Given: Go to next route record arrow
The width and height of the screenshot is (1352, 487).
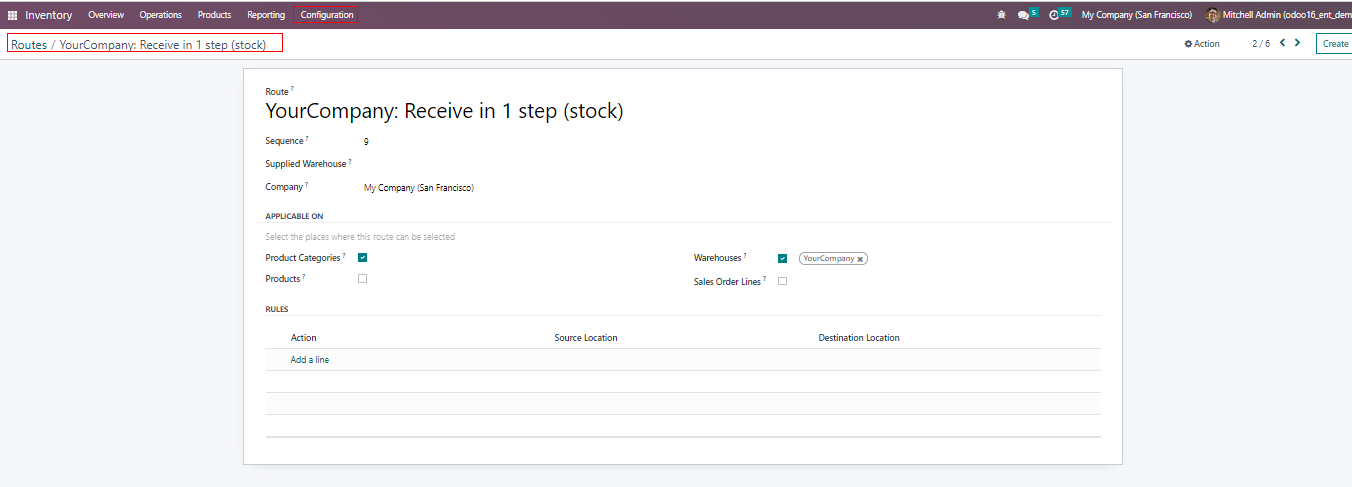Looking at the screenshot, I should coord(1298,43).
